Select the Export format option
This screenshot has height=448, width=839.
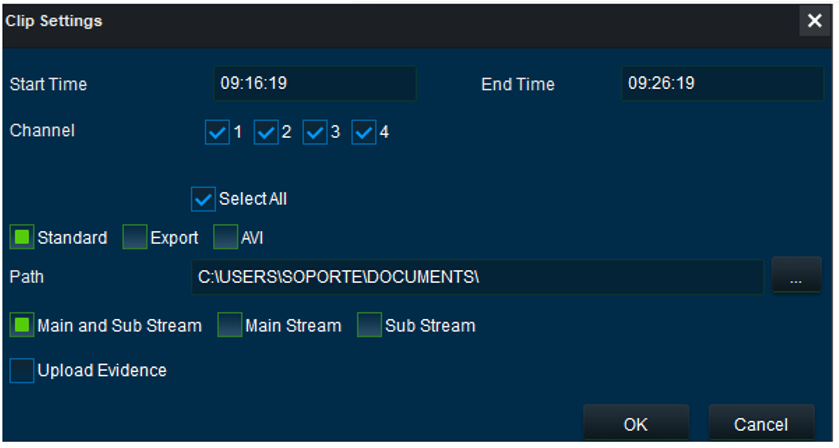[135, 238]
